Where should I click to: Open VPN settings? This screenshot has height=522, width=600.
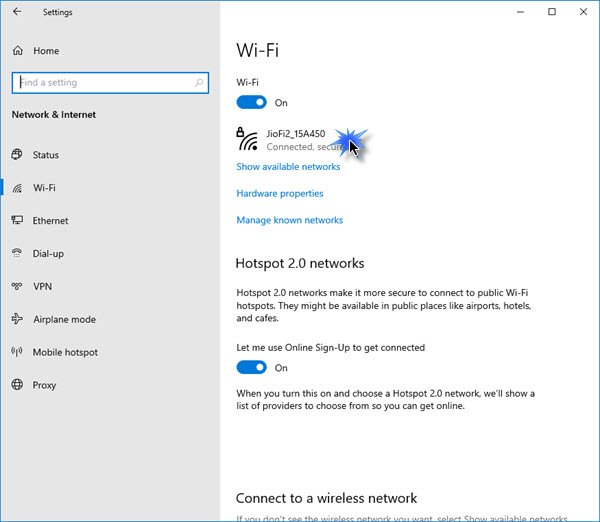[x=42, y=287]
